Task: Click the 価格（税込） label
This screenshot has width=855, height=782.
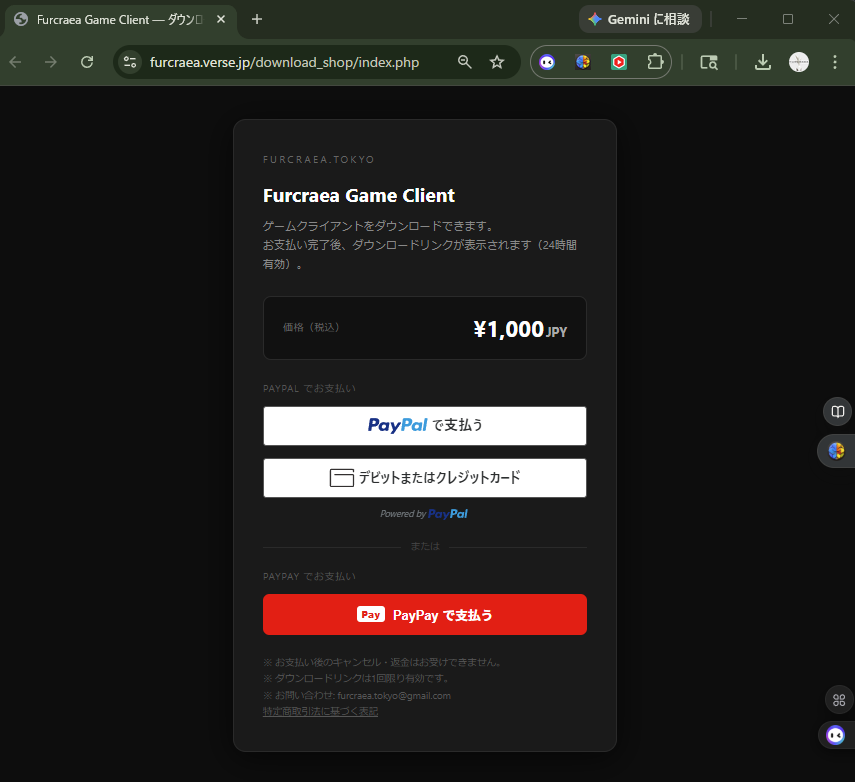Action: 311,327
